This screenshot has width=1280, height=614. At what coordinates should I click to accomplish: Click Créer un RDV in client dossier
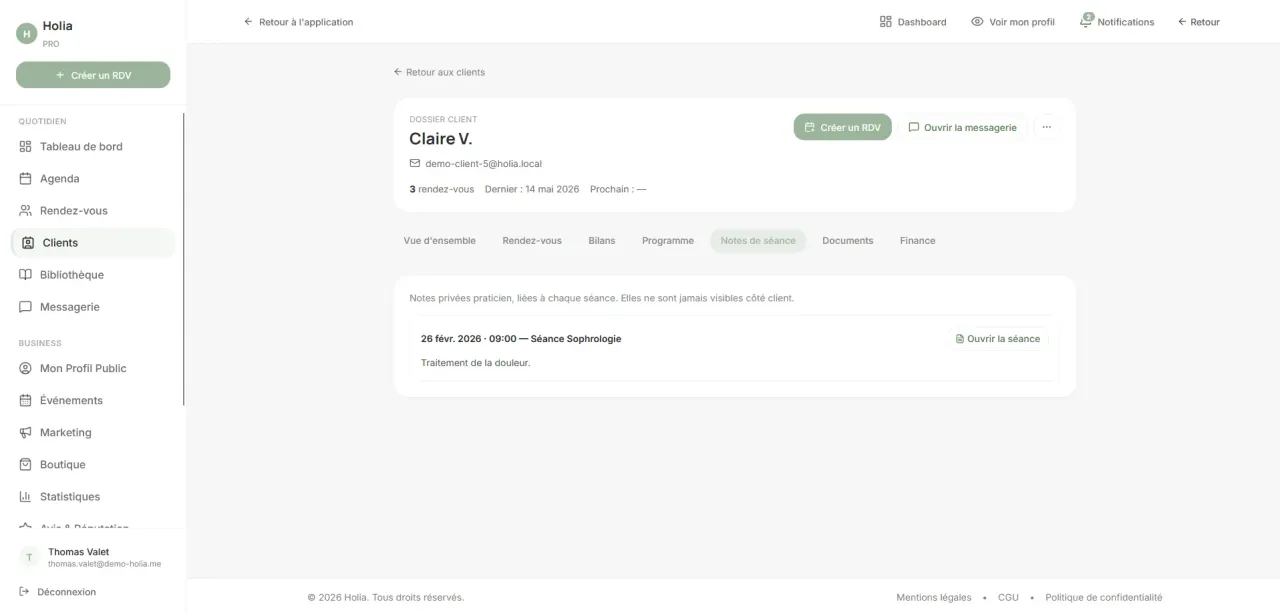[843, 127]
